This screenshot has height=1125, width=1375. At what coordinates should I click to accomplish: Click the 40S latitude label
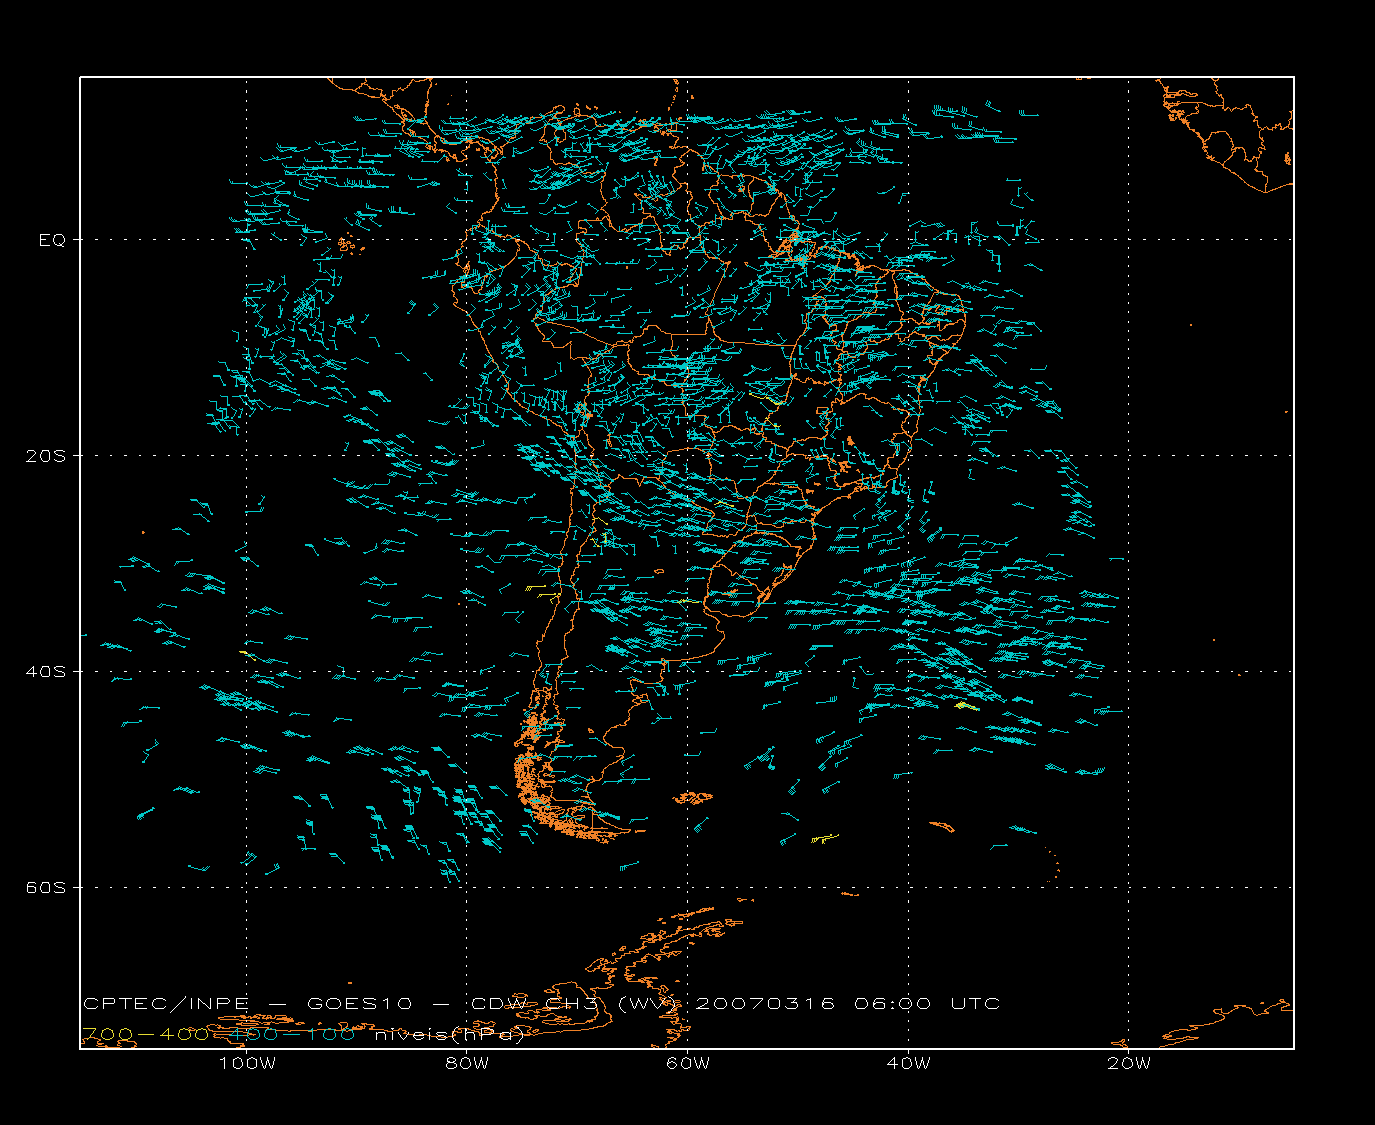coord(46,672)
